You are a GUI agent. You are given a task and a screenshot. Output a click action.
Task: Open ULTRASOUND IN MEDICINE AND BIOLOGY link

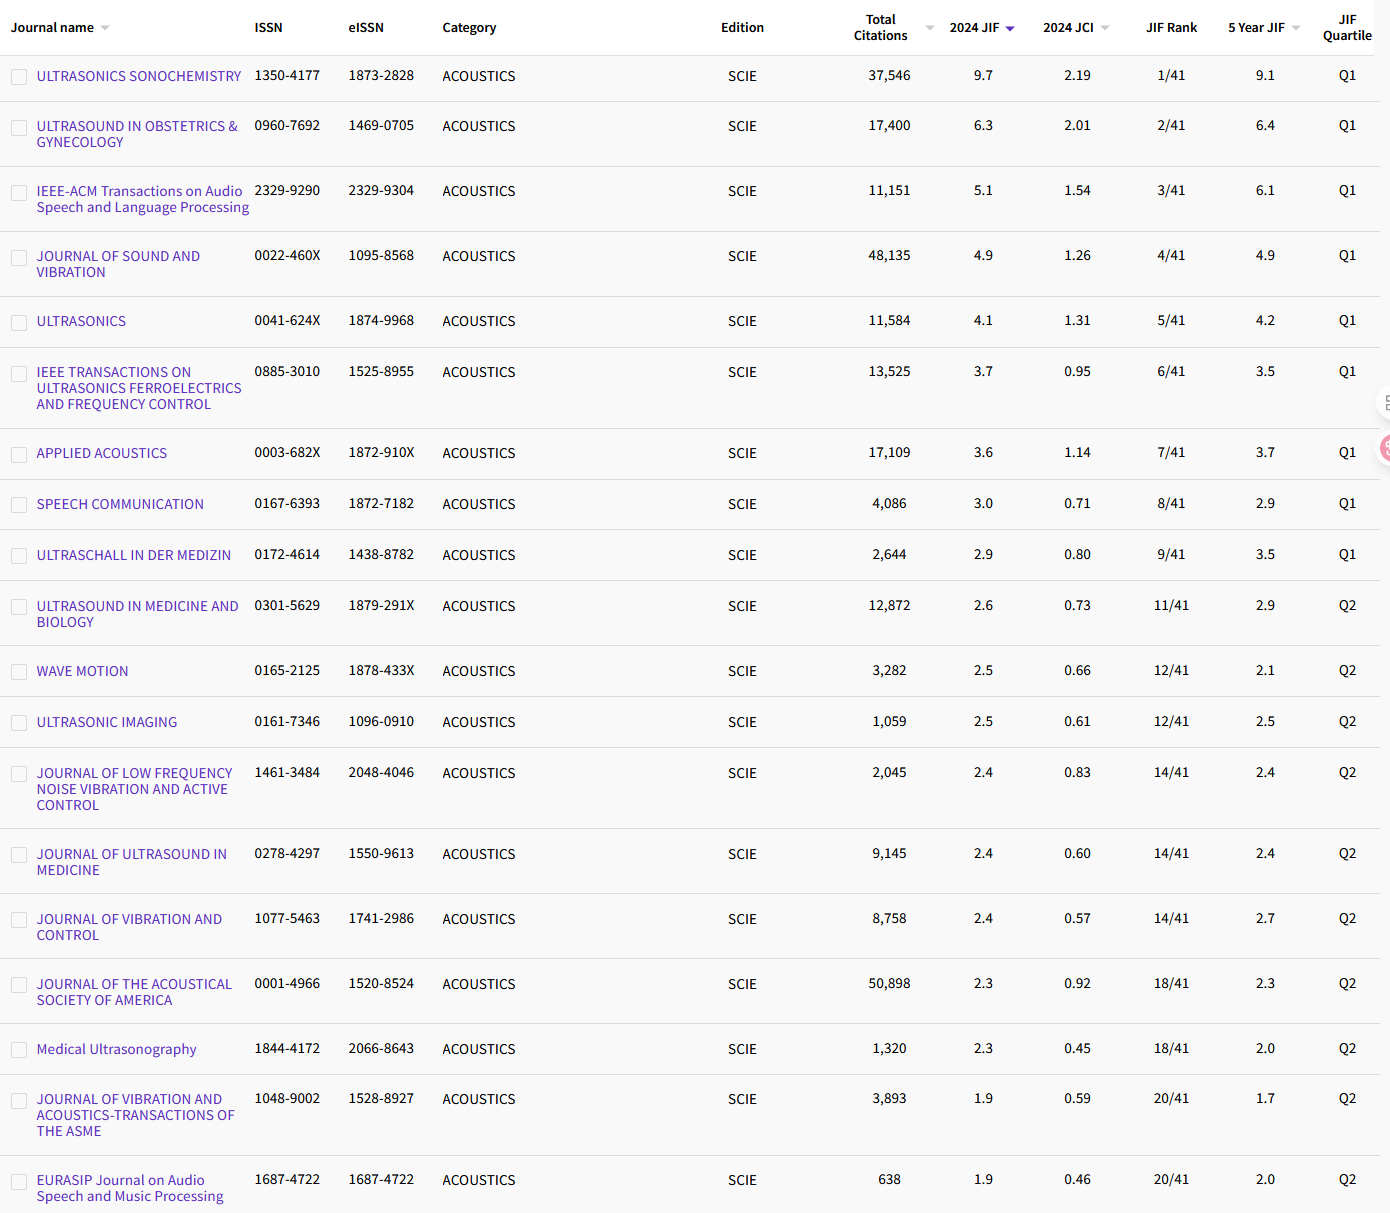click(x=138, y=614)
